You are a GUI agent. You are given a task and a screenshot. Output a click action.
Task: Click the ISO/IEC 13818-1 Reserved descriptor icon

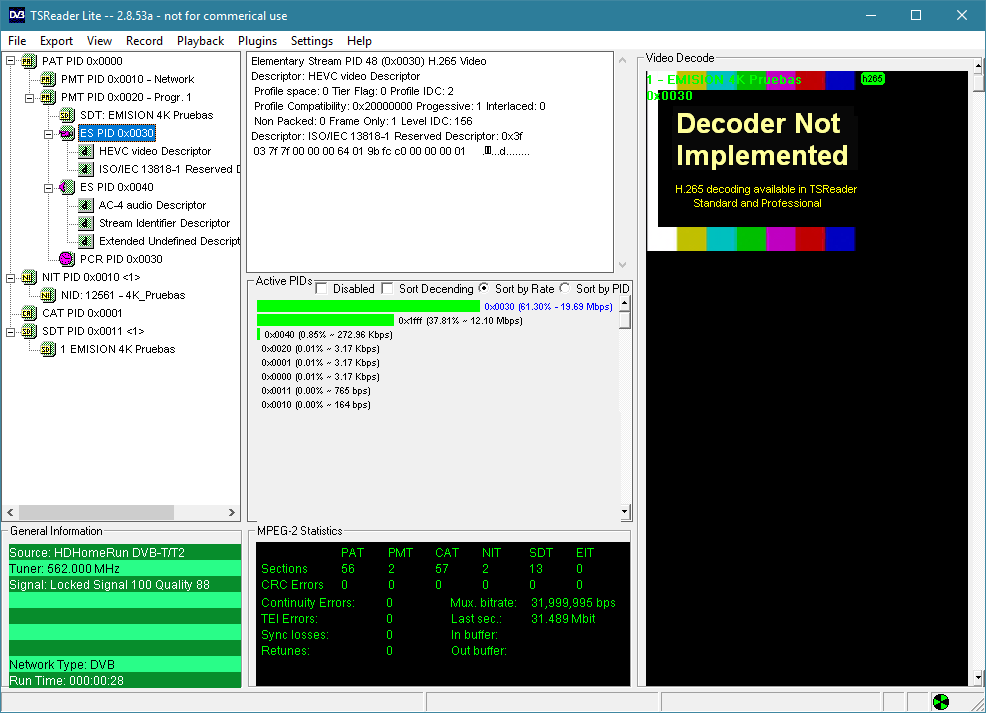coord(86,169)
